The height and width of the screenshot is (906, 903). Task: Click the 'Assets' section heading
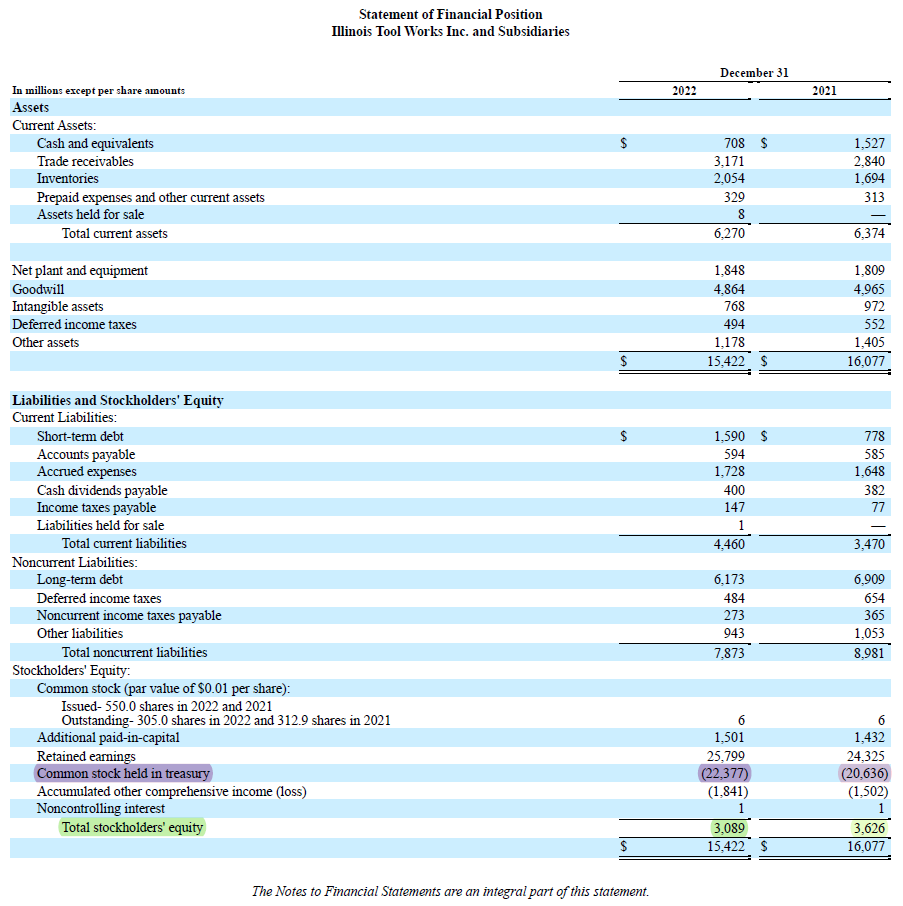coord(31,107)
